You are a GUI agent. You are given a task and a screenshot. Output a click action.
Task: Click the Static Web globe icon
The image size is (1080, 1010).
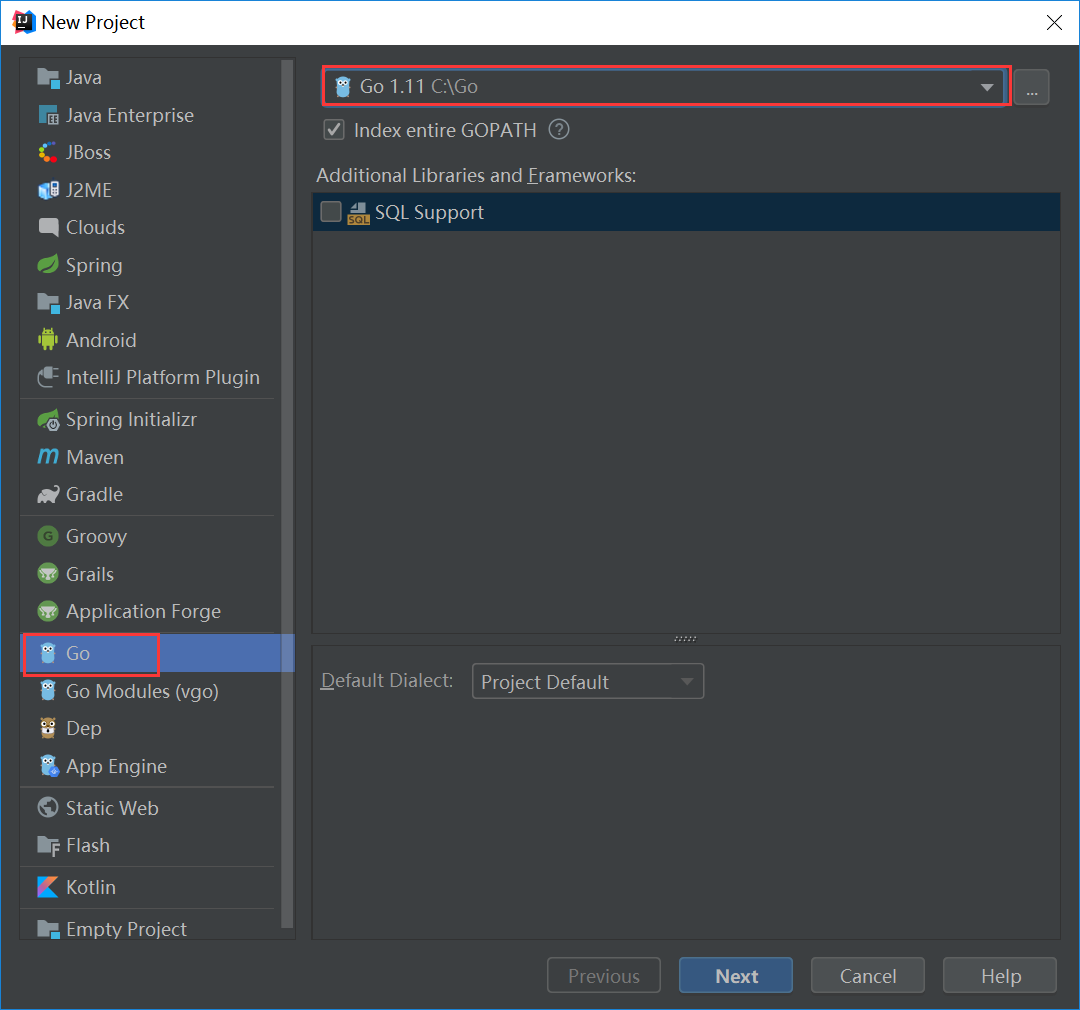(x=48, y=807)
